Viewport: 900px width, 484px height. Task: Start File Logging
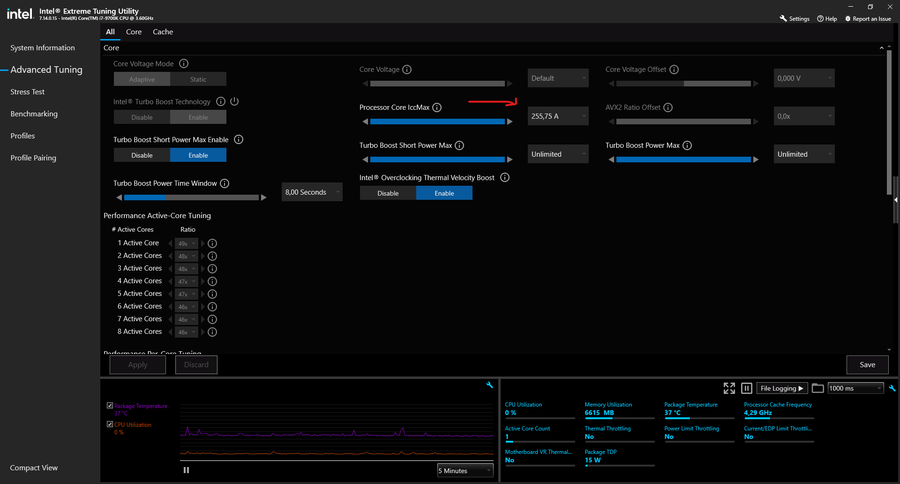782,389
